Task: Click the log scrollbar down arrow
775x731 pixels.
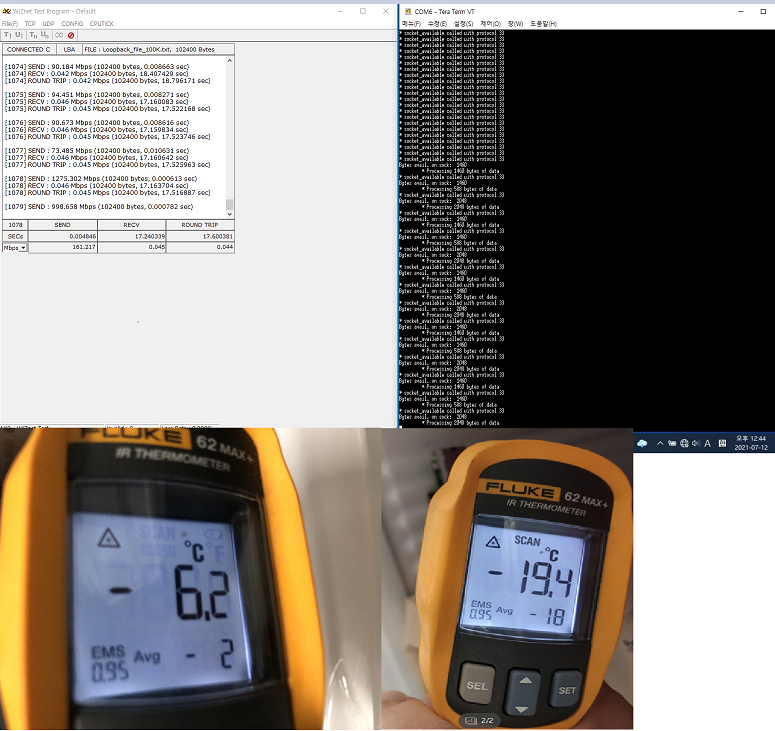Action: (229, 214)
